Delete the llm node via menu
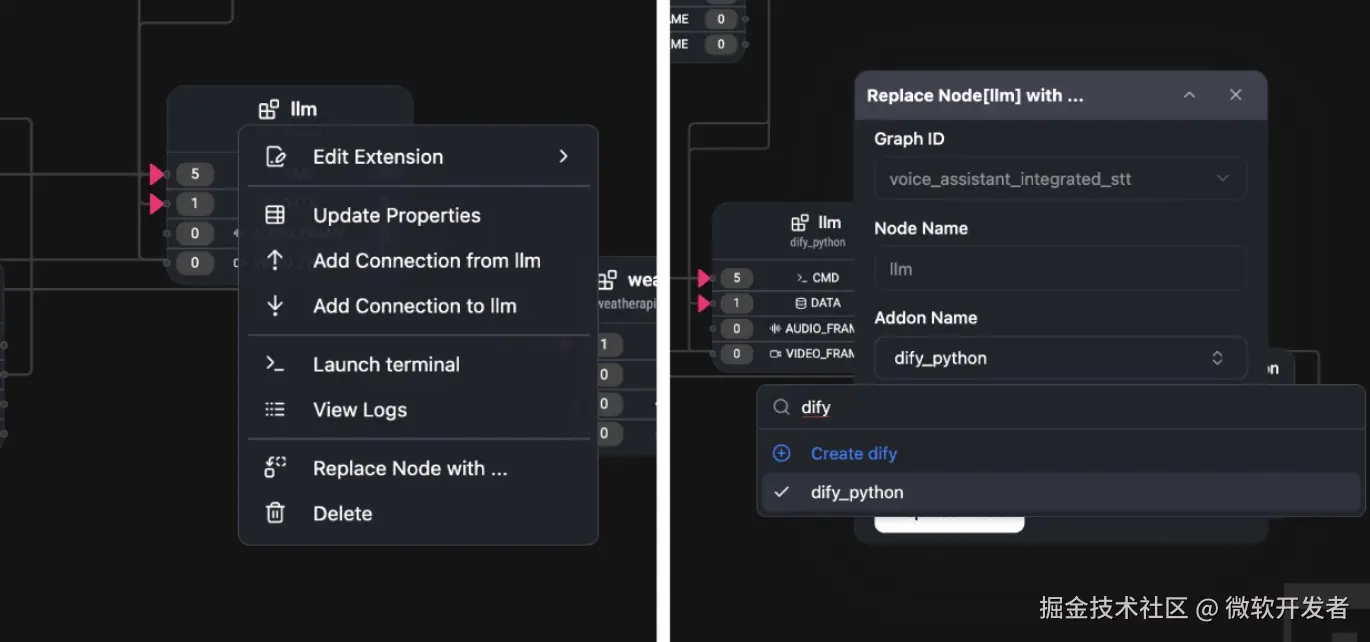 (418, 514)
